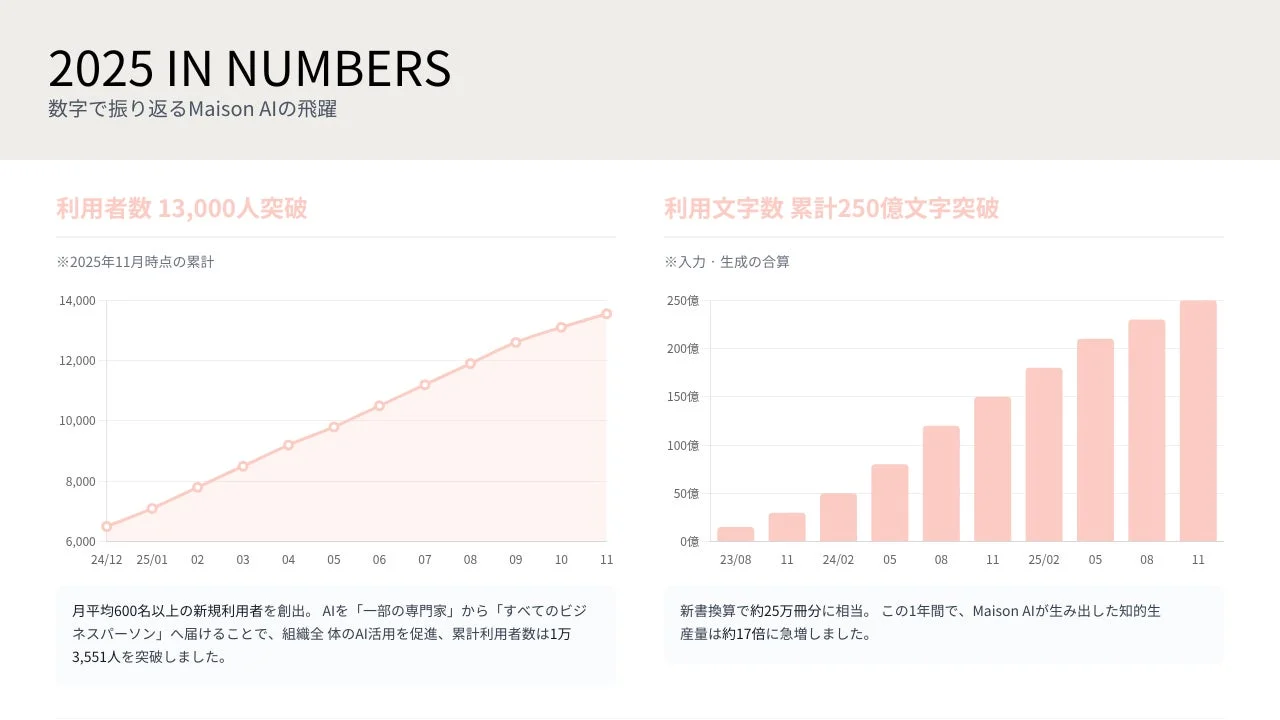Viewport: 1280px width, 720px height.
Task: Click the 0億 axis label on bar chart
Action: [690, 541]
